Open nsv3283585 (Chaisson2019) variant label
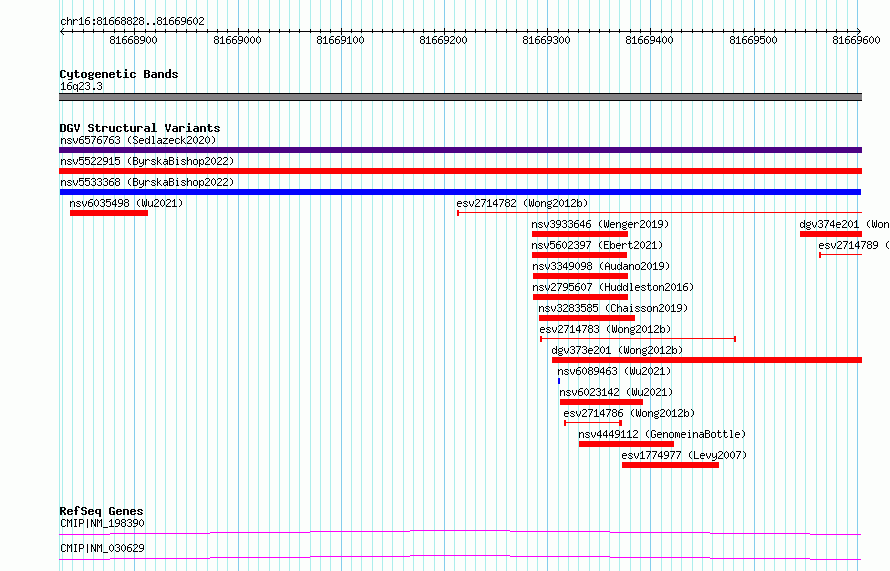The width and height of the screenshot is (890, 571). coord(613,308)
